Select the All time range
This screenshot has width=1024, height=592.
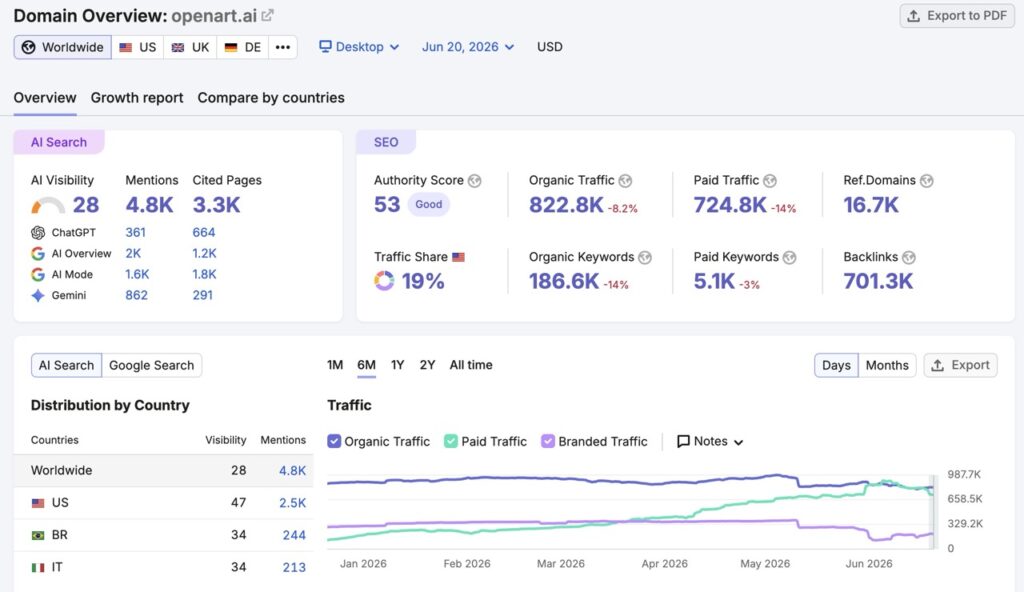coord(471,365)
